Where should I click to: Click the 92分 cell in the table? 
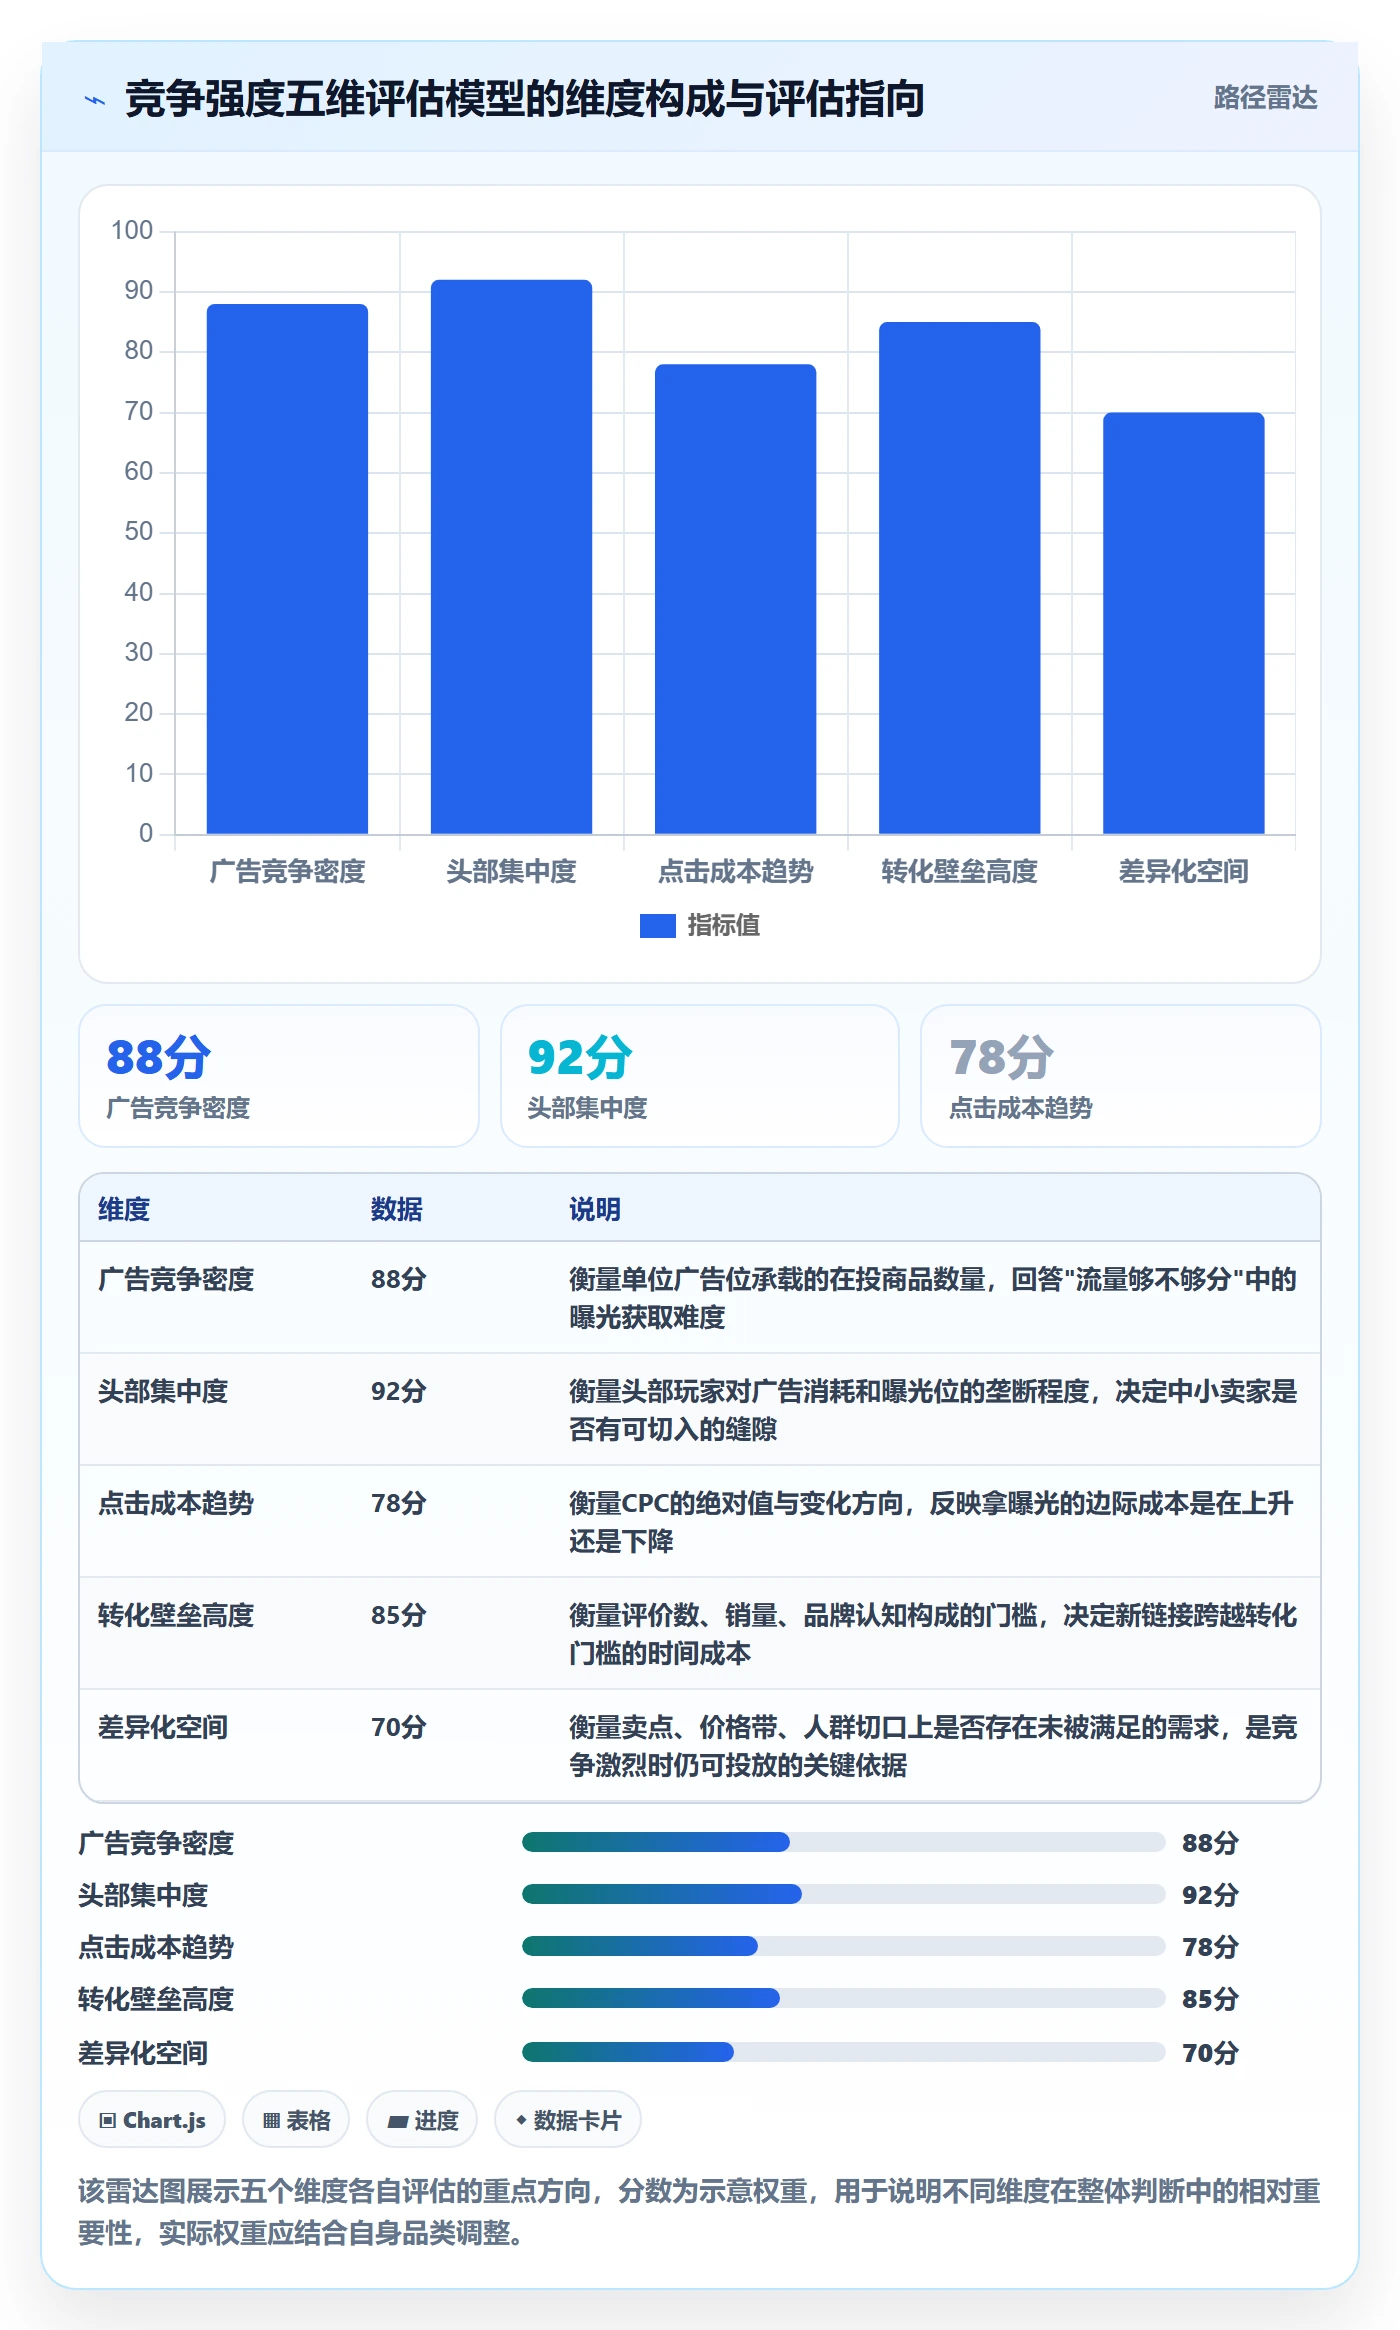tap(399, 1392)
